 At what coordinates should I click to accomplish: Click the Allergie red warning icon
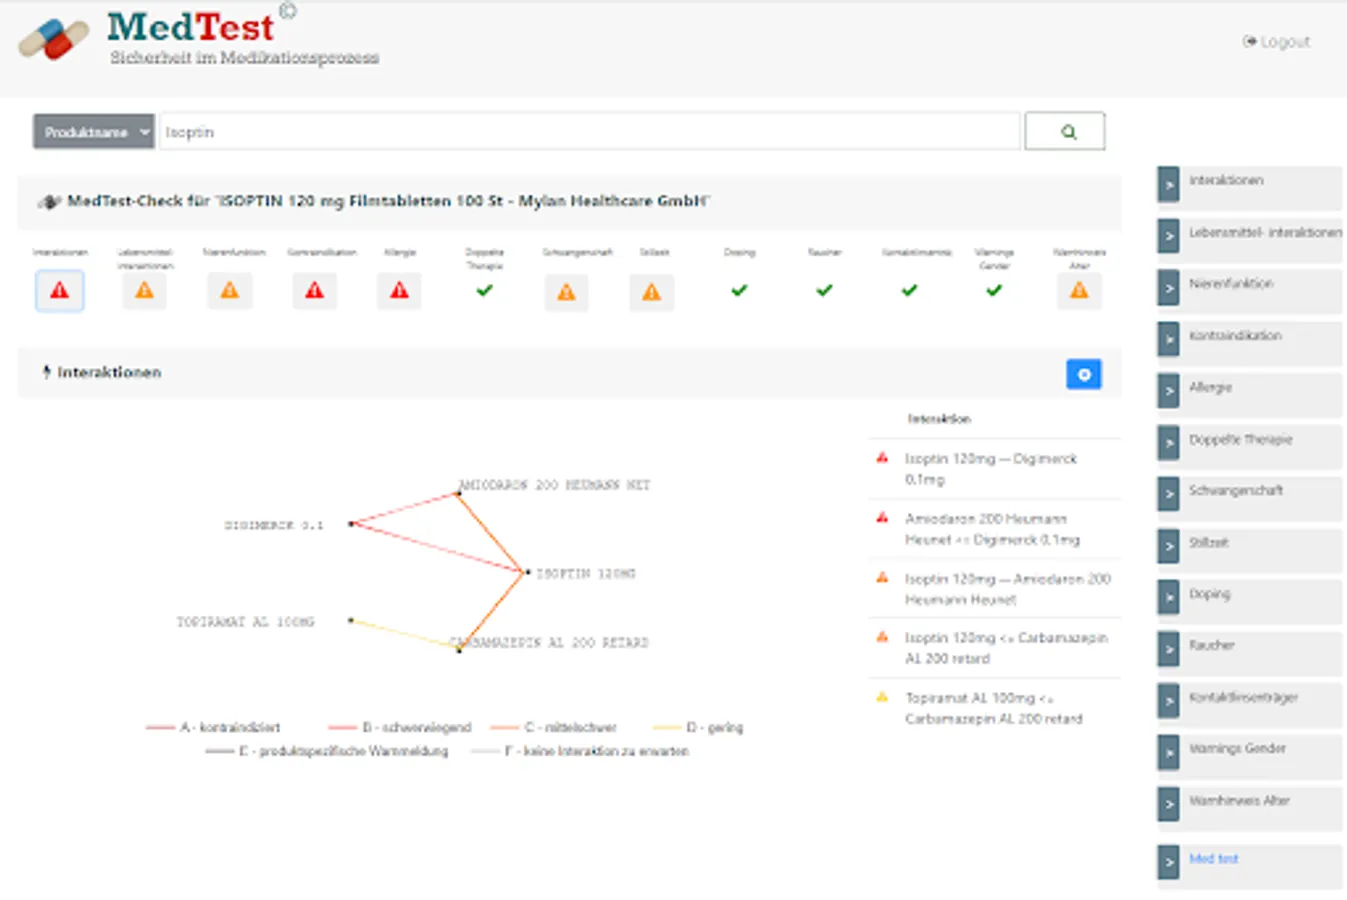pos(400,291)
